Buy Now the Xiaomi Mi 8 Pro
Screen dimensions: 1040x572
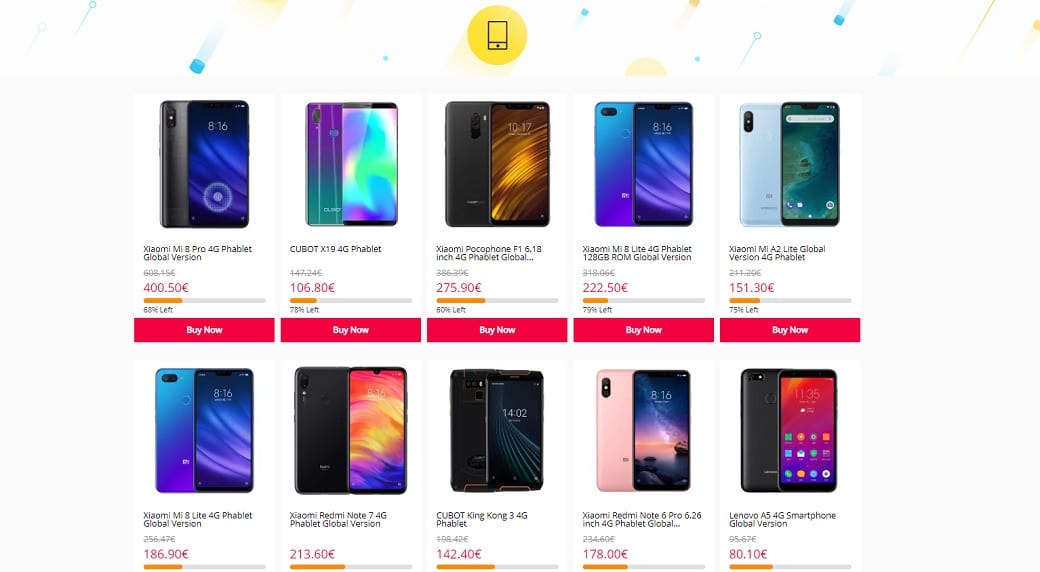click(x=204, y=330)
